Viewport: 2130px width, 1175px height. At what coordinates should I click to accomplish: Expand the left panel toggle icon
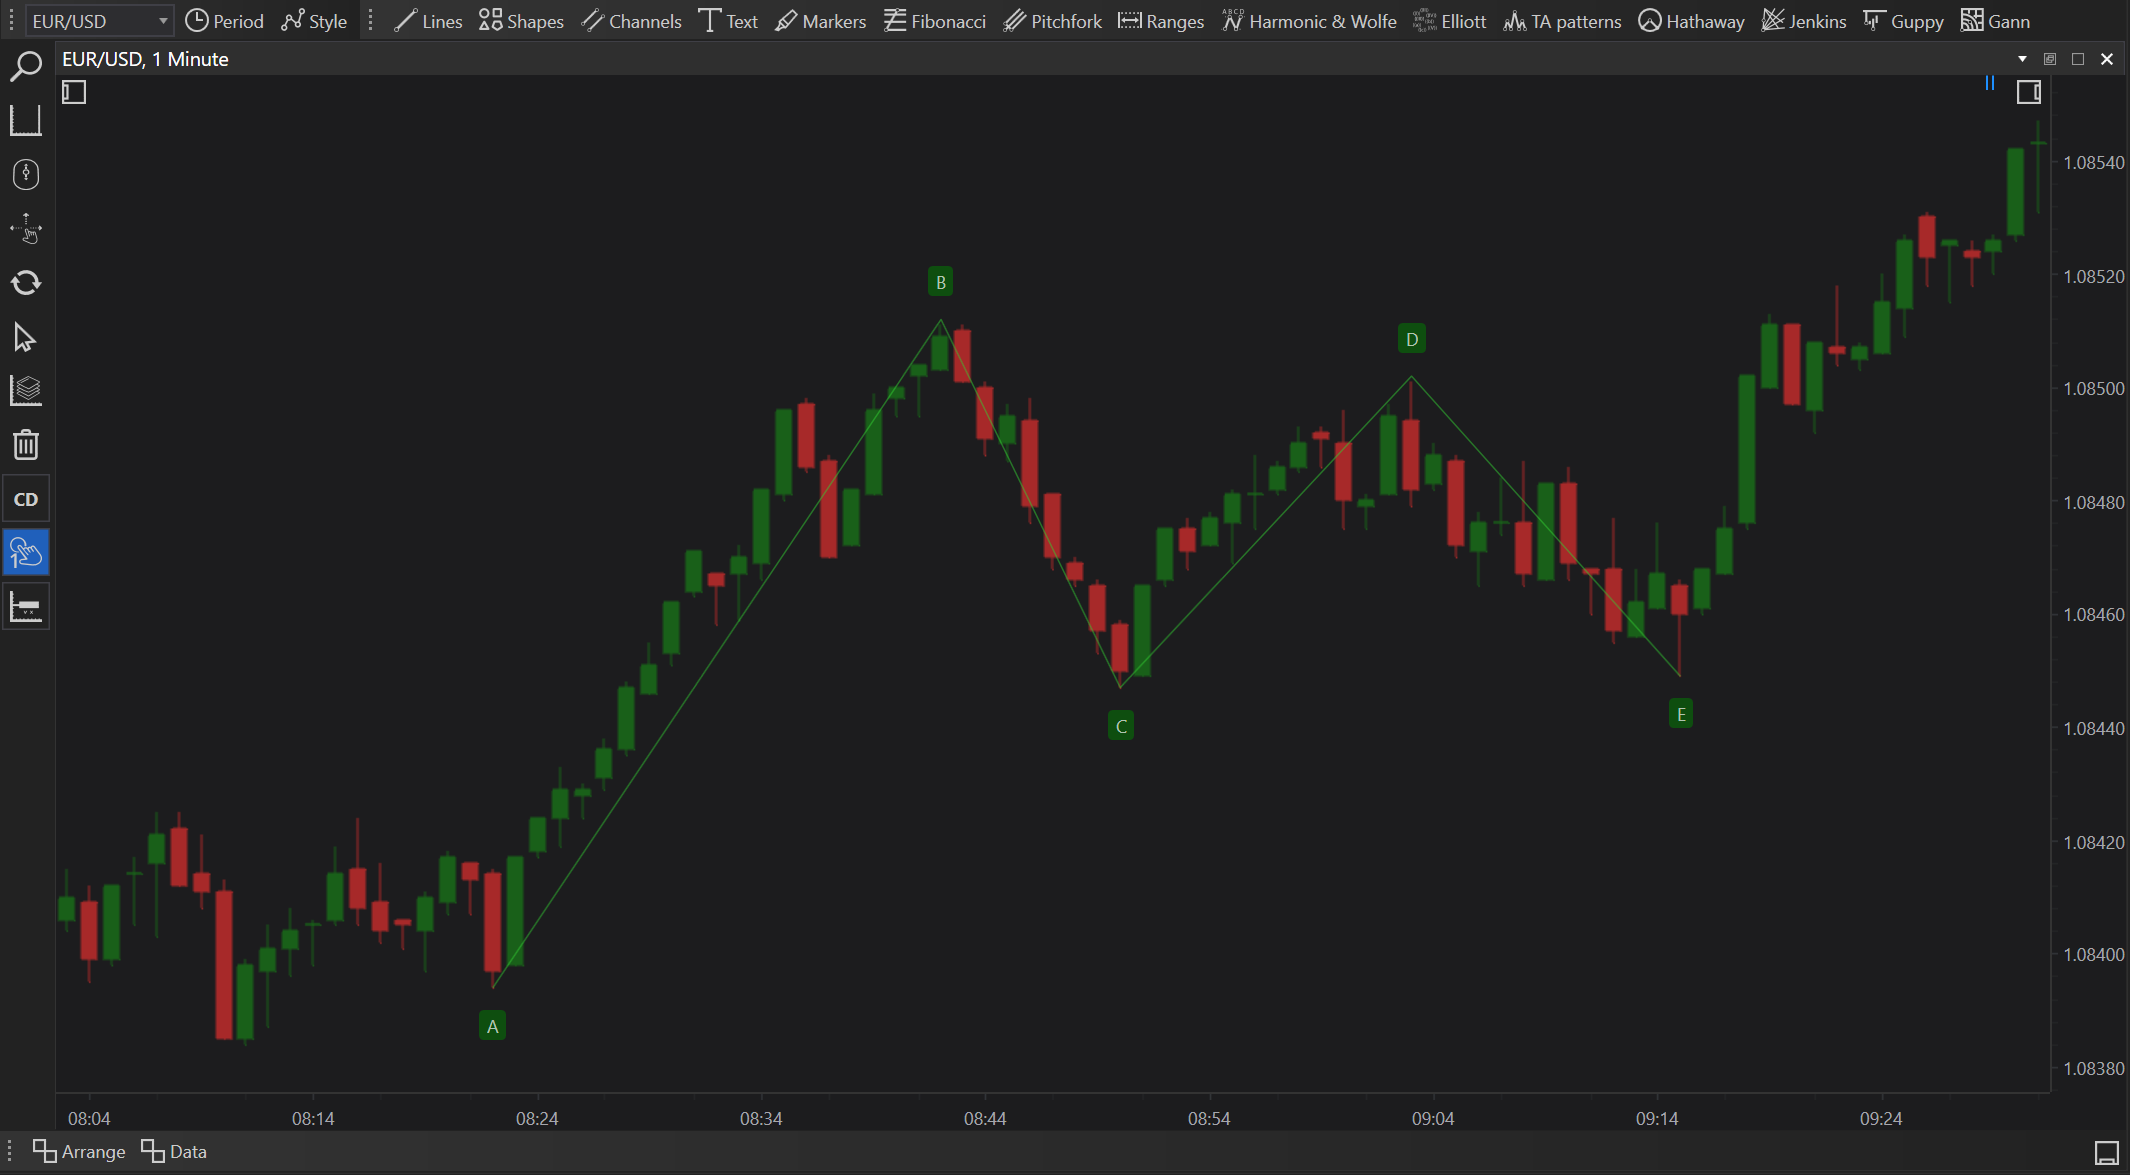74,93
